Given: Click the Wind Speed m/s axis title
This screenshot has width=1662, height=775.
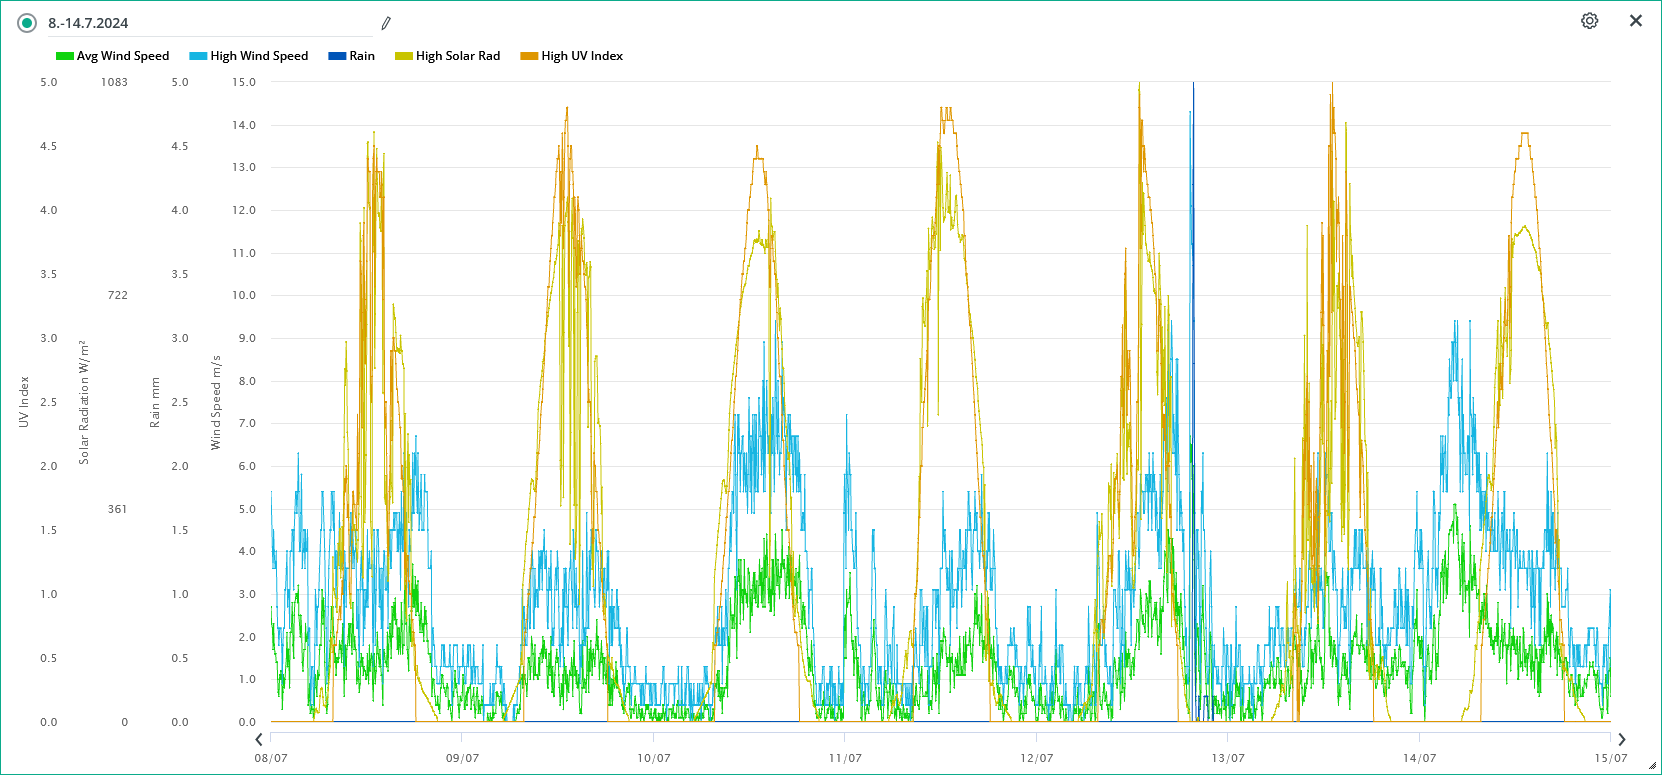Looking at the screenshot, I should (215, 402).
